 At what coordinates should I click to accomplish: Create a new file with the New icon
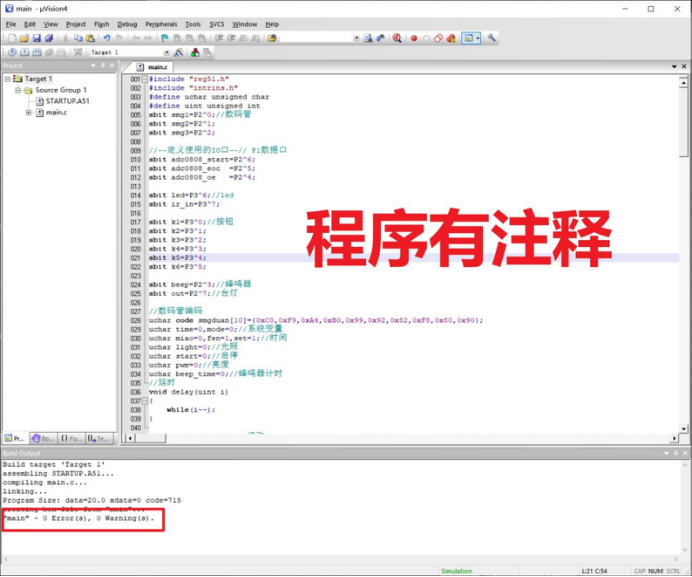[12, 38]
